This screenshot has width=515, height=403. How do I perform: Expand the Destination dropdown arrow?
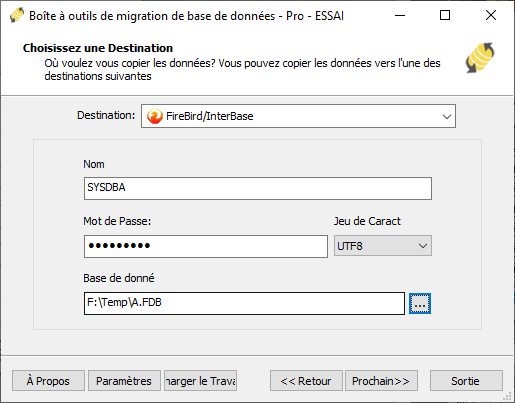tap(447, 116)
